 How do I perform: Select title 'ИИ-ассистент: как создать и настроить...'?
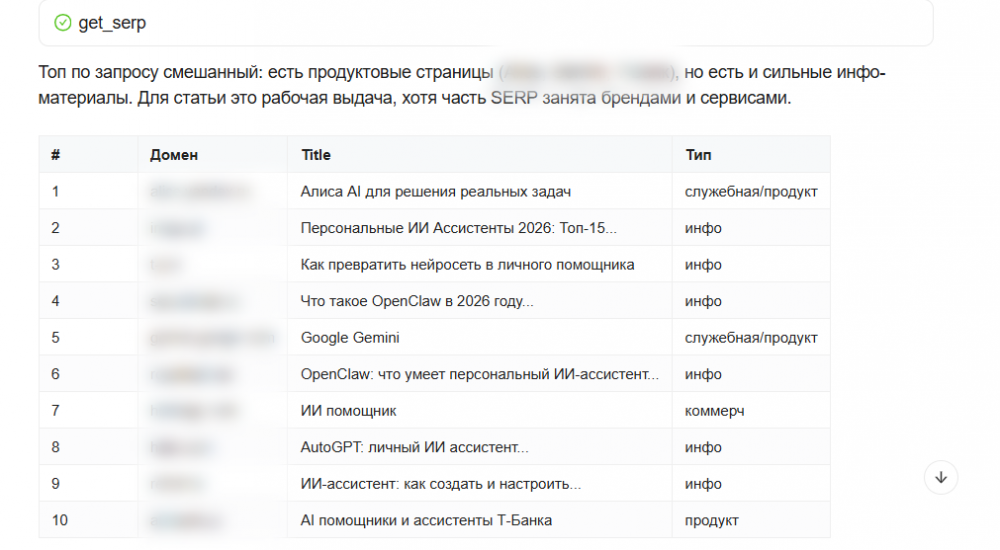[x=441, y=484]
